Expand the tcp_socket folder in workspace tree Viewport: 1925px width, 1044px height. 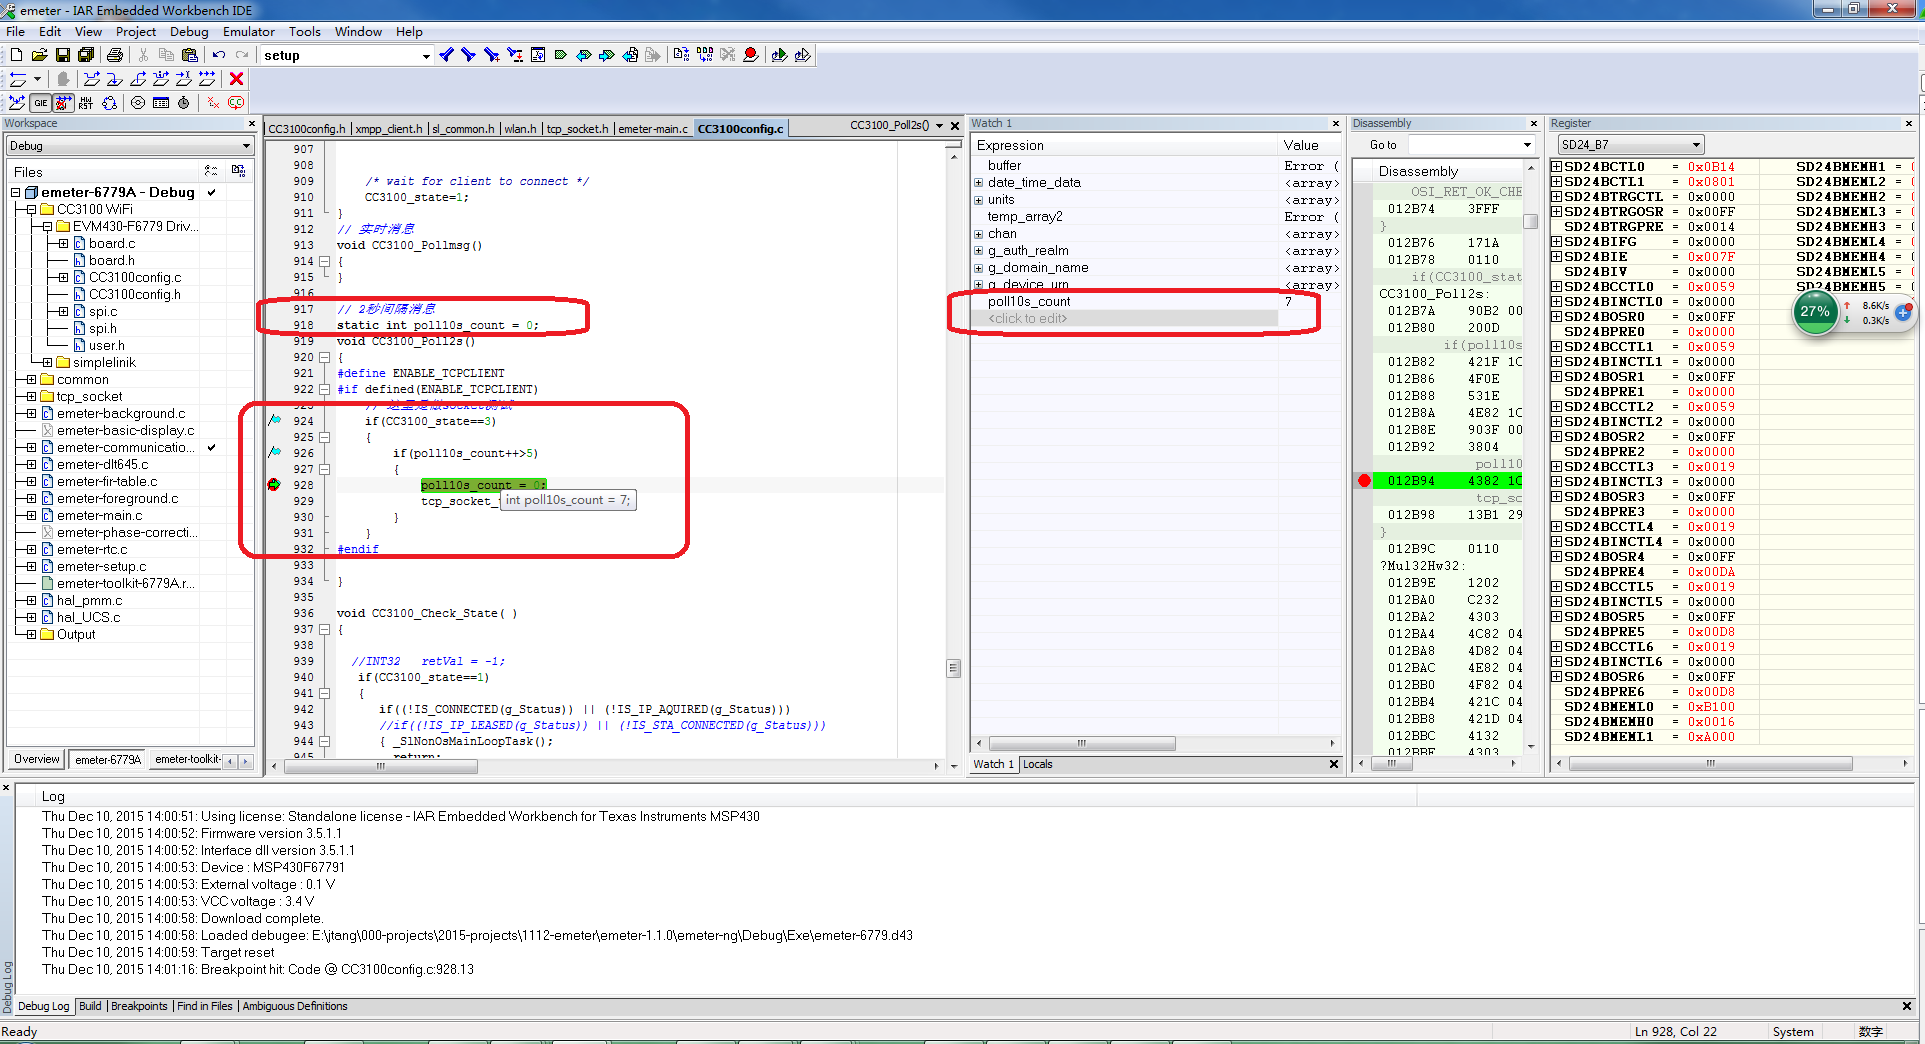31,397
